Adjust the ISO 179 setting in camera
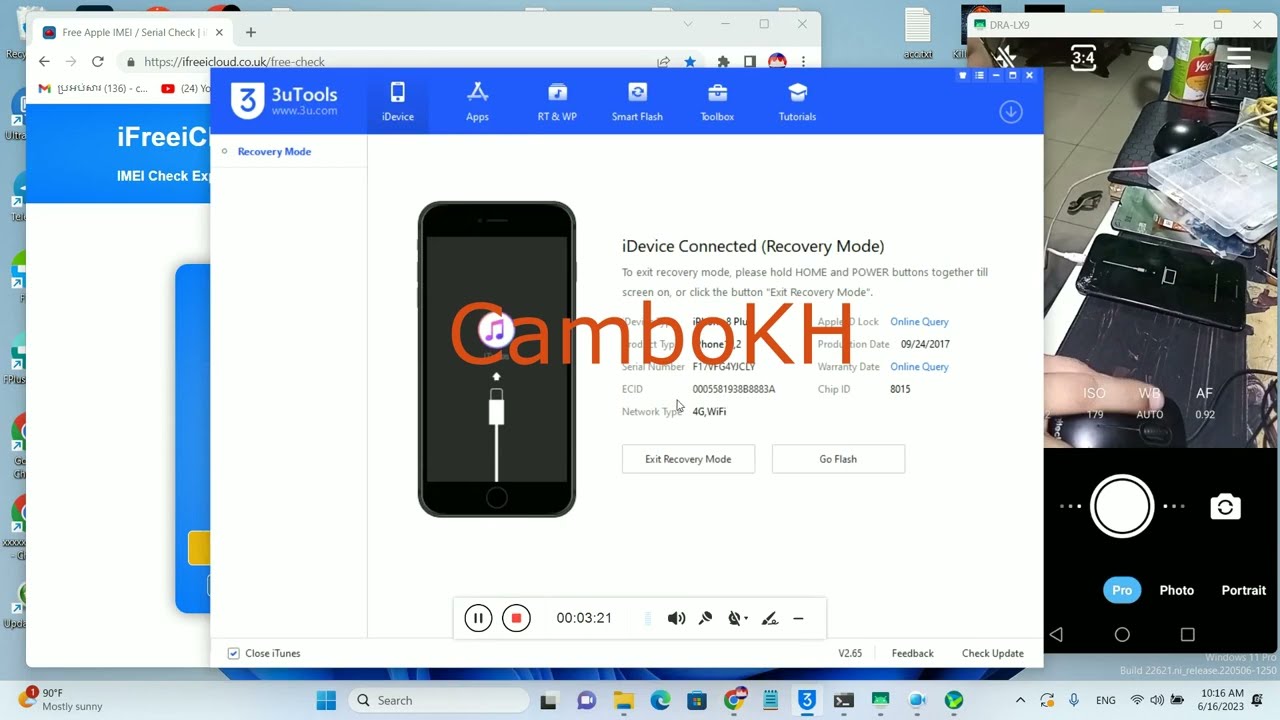The height and width of the screenshot is (720, 1280). tap(1095, 403)
